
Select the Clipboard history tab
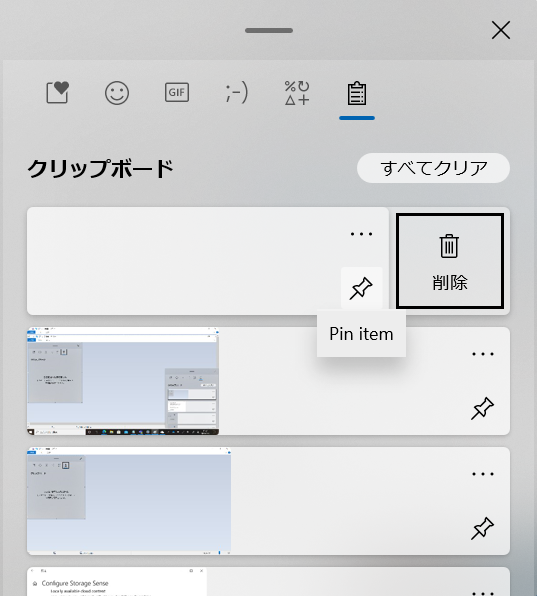(357, 94)
